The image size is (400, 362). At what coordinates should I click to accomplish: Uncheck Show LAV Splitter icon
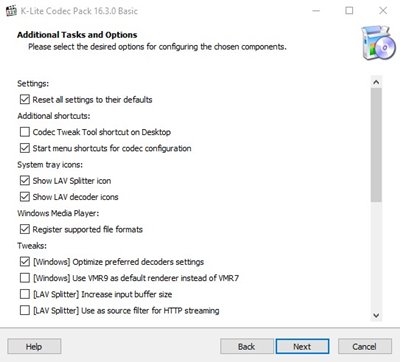point(25,180)
